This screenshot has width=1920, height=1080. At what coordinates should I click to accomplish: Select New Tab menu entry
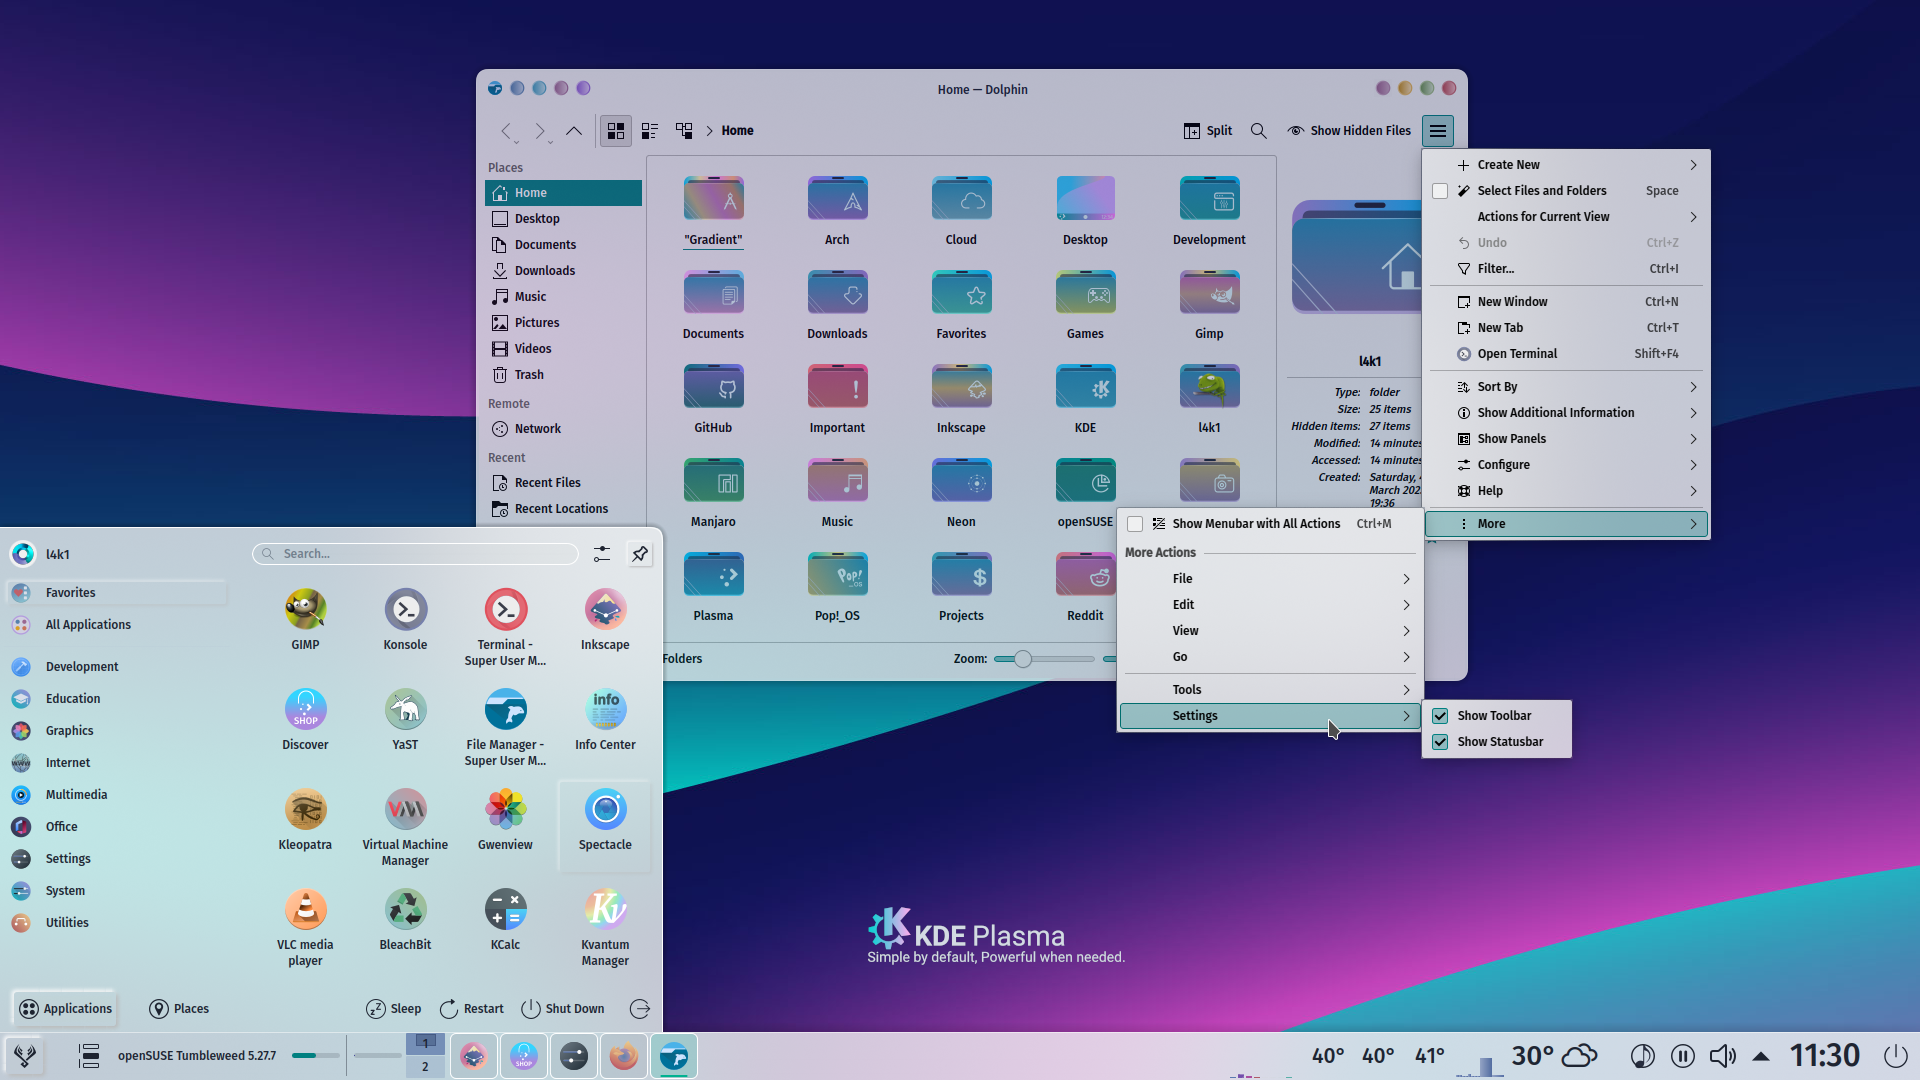pyautogui.click(x=1566, y=328)
